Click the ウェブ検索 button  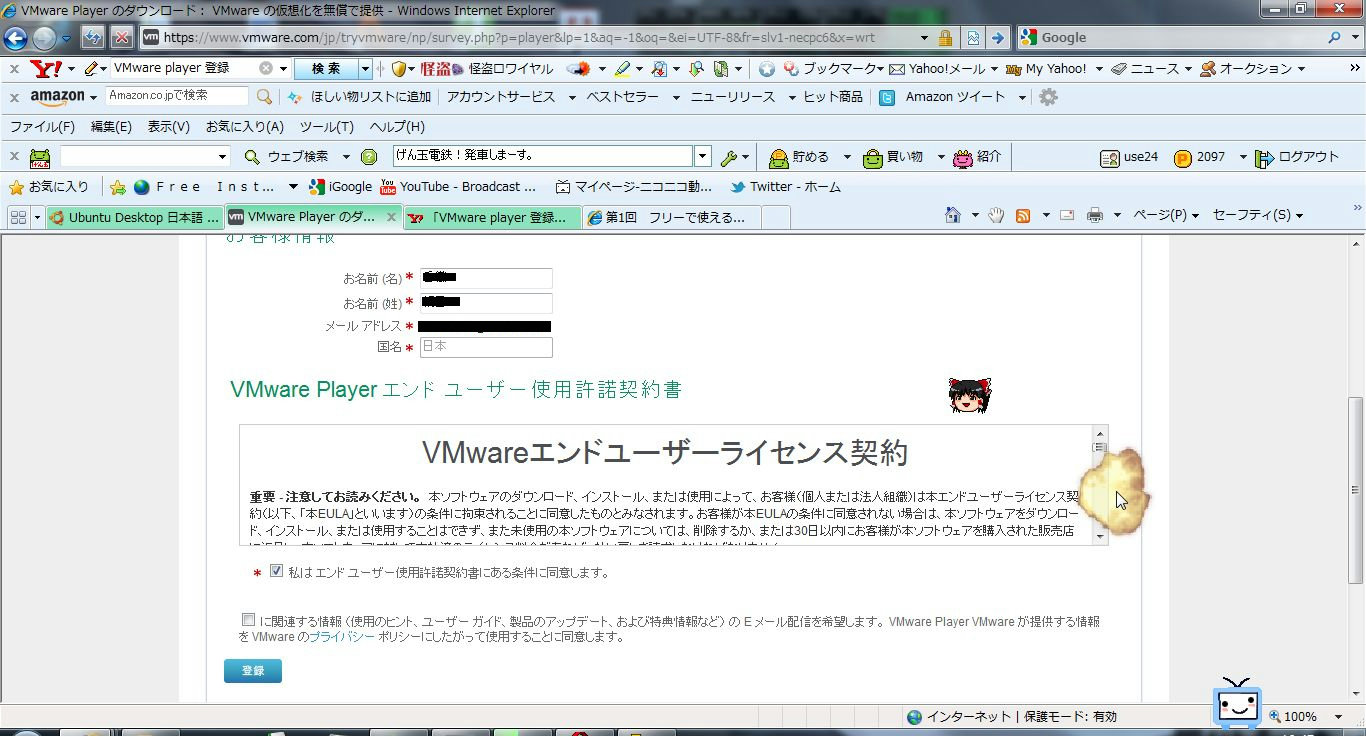[x=287, y=157]
